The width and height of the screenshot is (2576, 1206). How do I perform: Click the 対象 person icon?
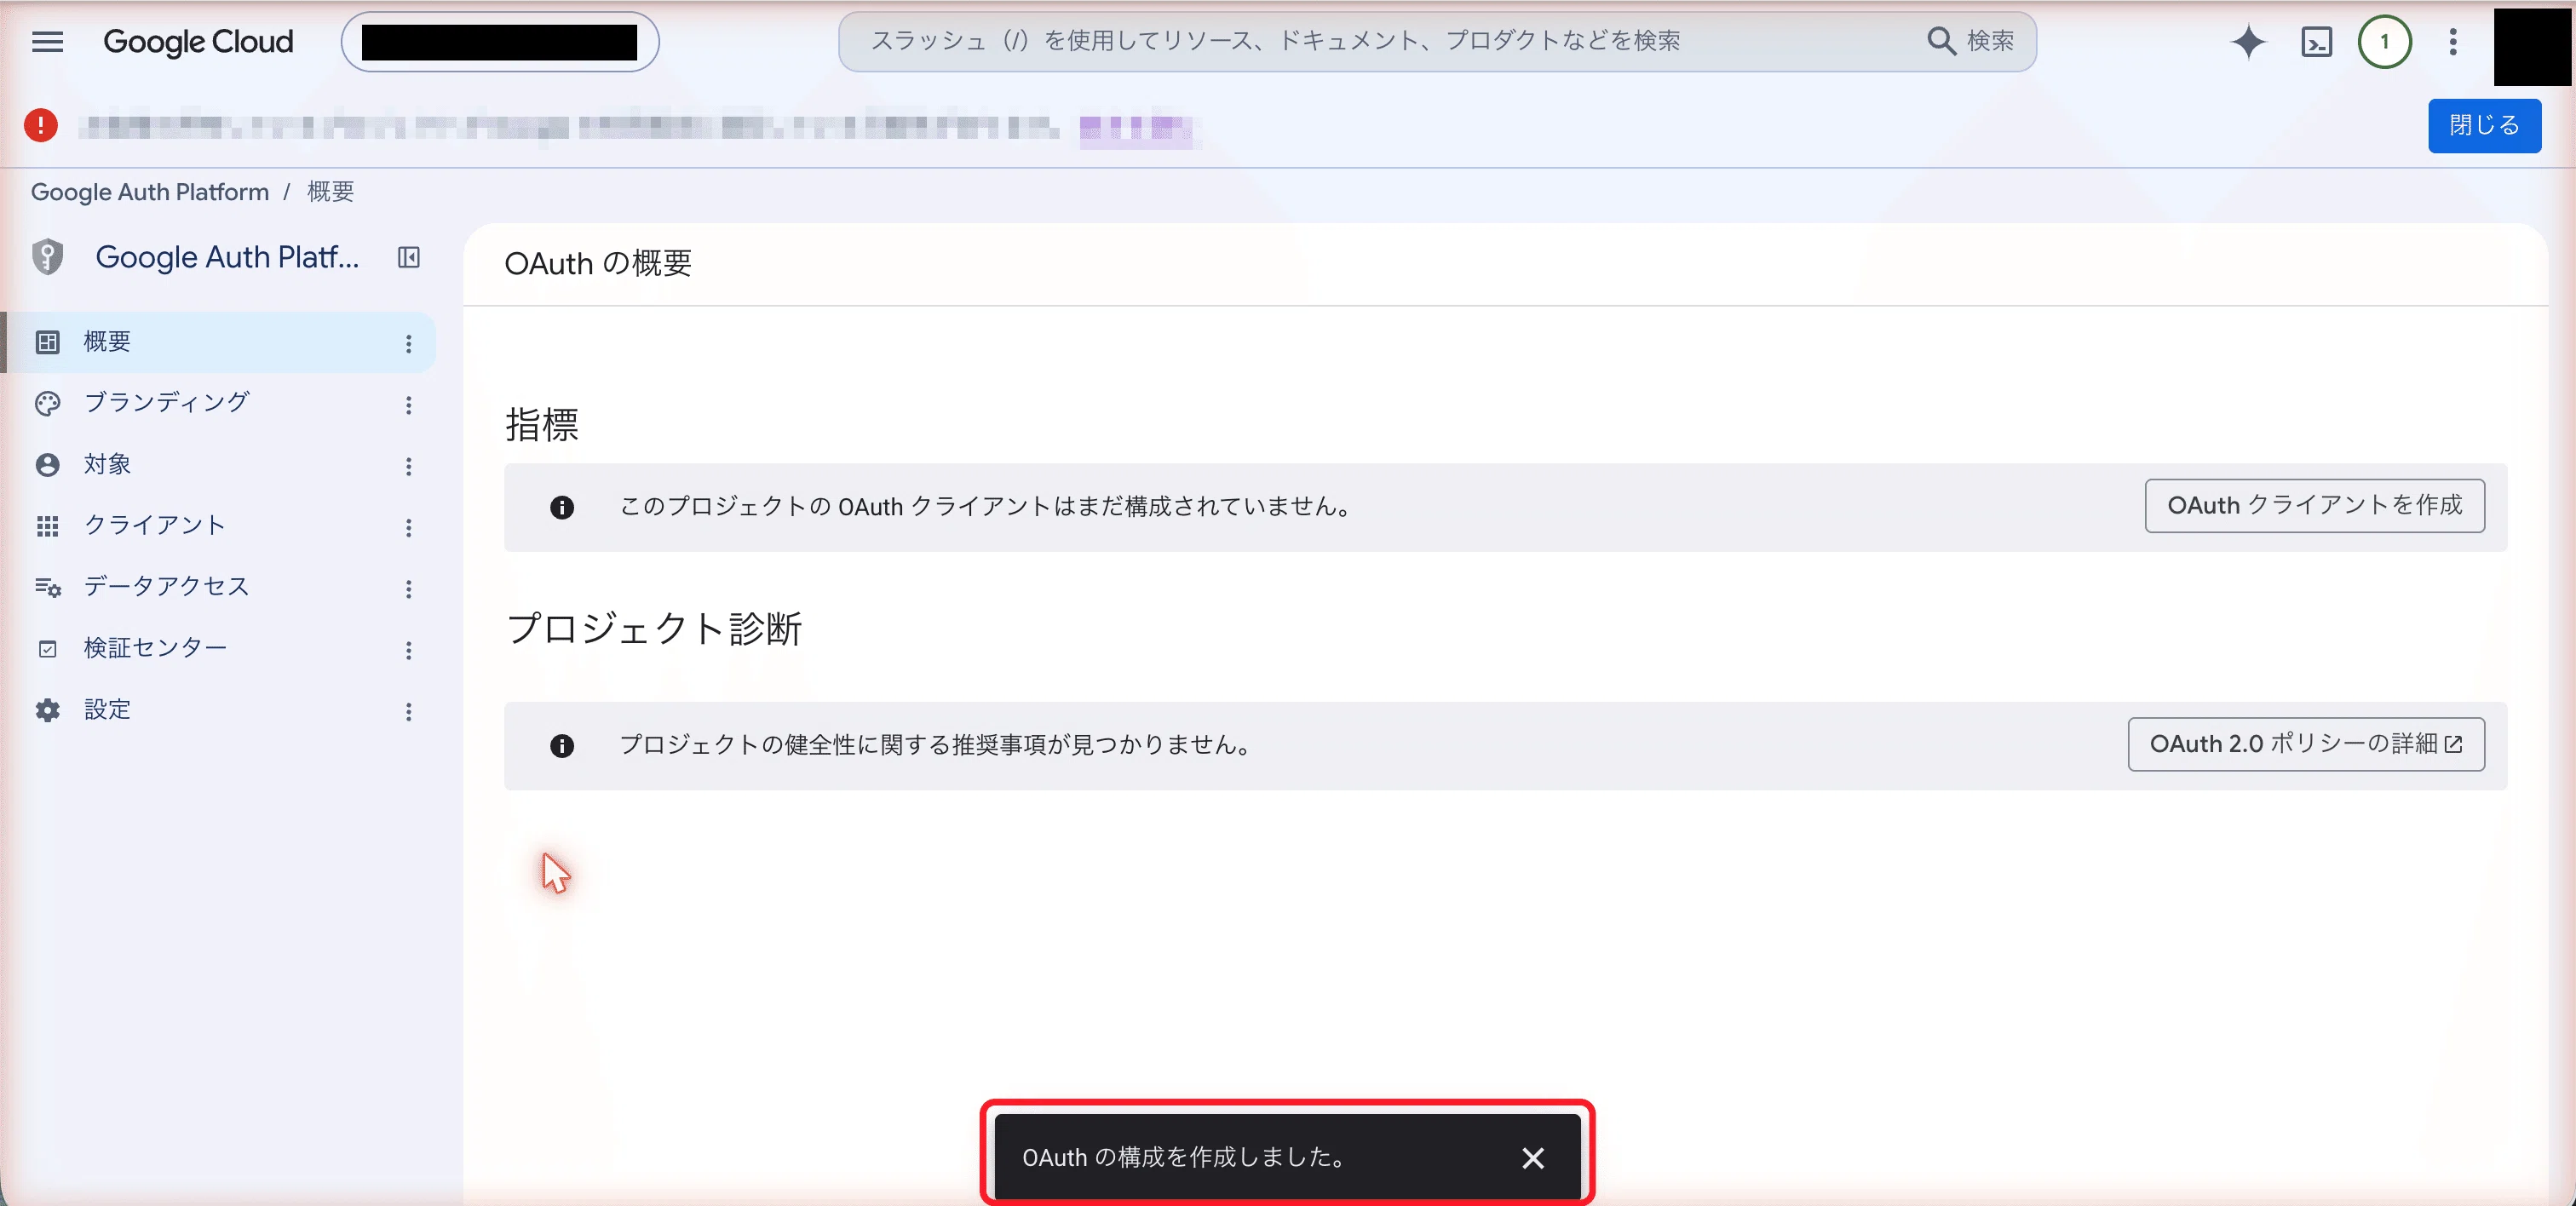tap(47, 465)
